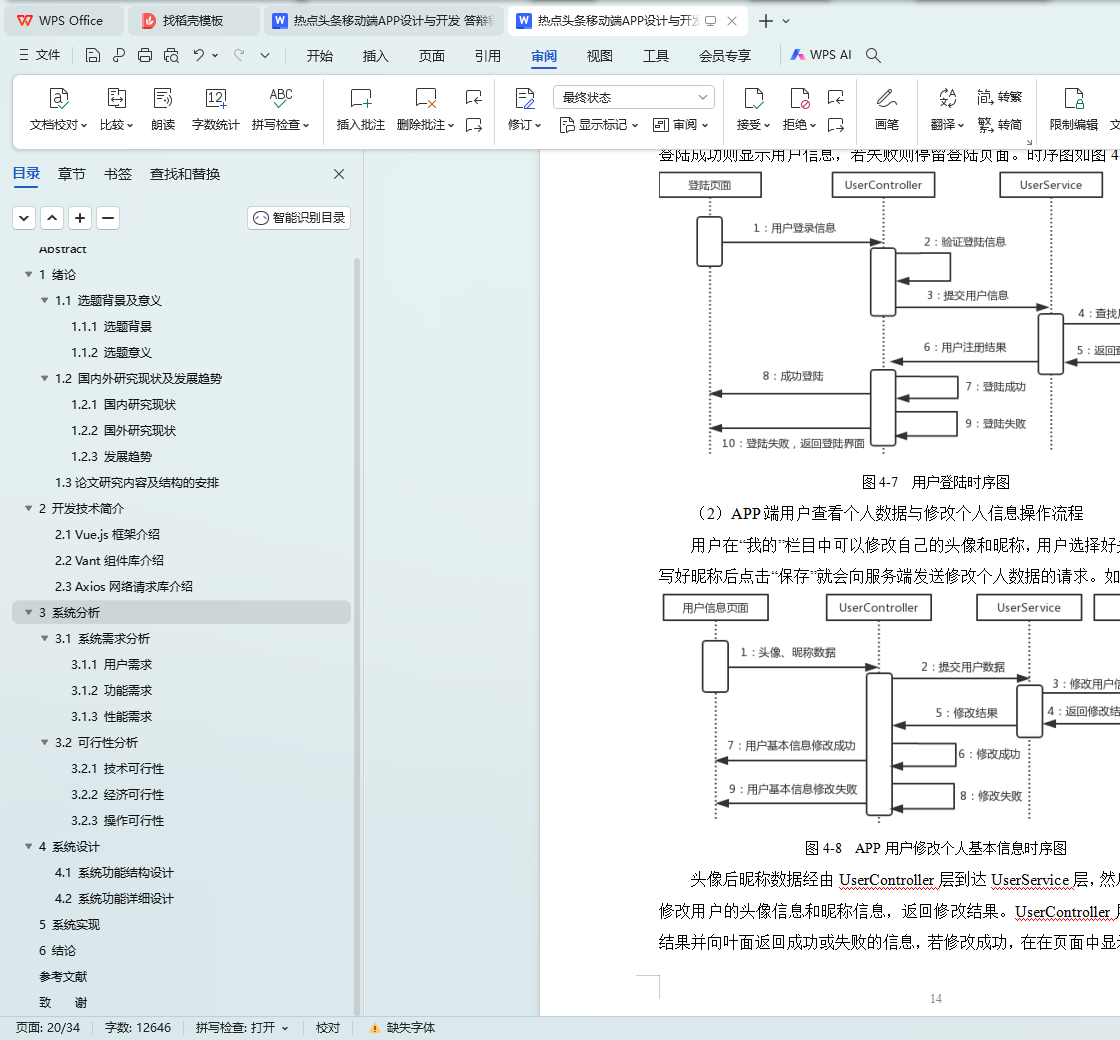Open 文档校对 document proofreading tool

coord(58,109)
